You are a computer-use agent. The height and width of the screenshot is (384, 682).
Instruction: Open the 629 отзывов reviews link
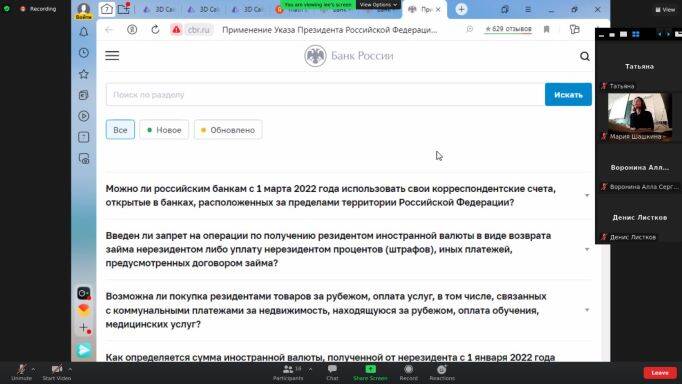click(508, 29)
